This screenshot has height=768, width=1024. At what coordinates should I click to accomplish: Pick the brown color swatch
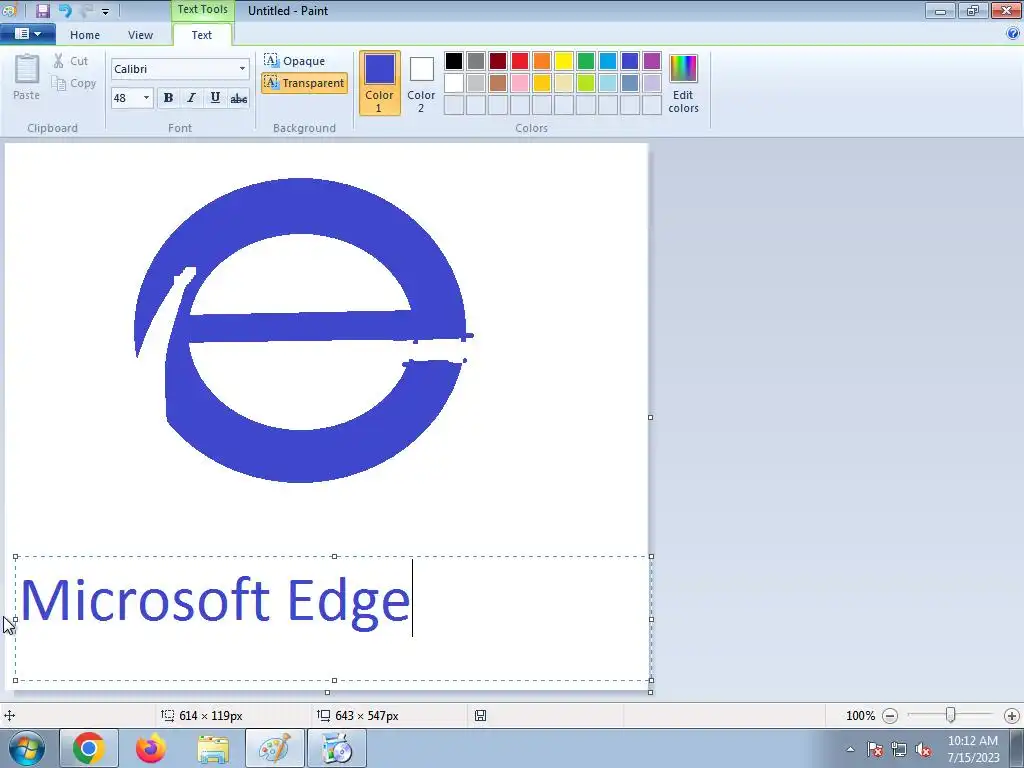click(498, 83)
